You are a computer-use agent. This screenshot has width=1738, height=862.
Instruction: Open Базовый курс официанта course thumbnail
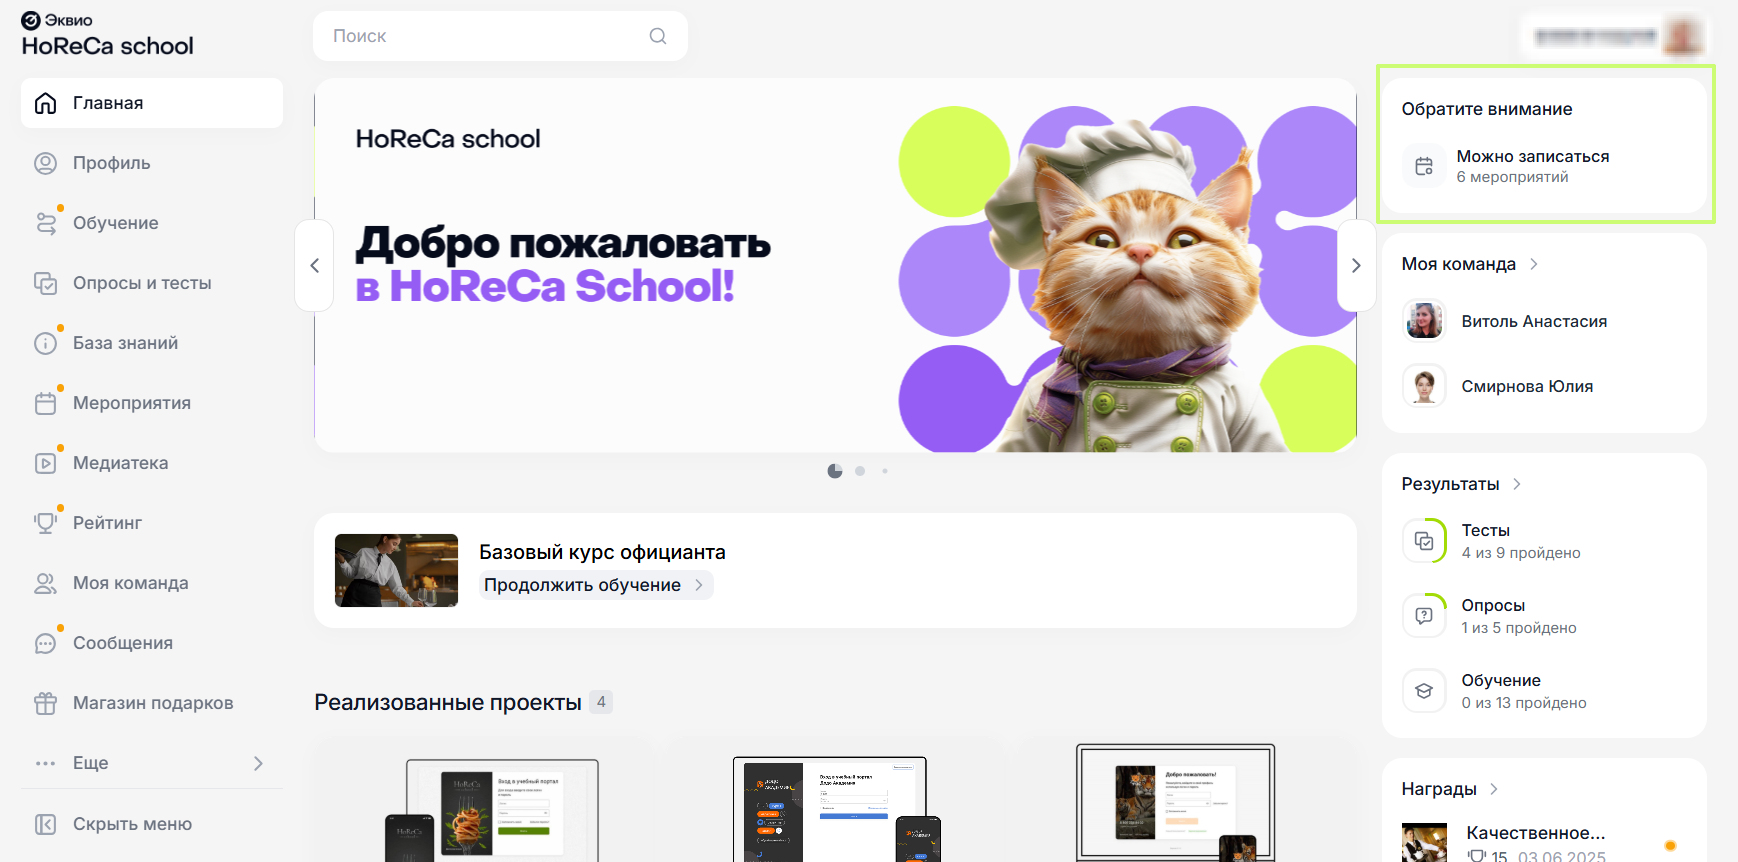(x=396, y=570)
